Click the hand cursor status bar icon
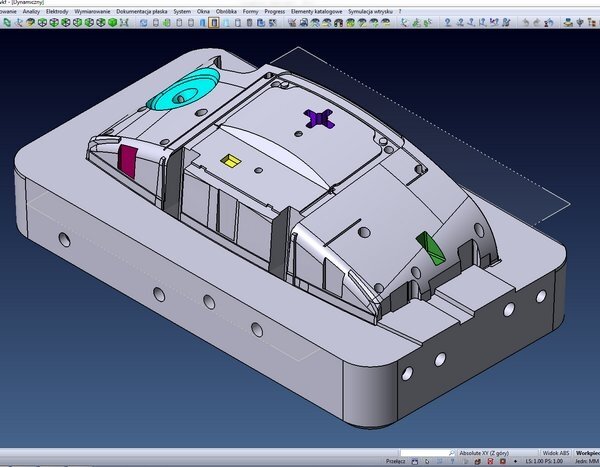This screenshot has height=467, width=600. 427,461
